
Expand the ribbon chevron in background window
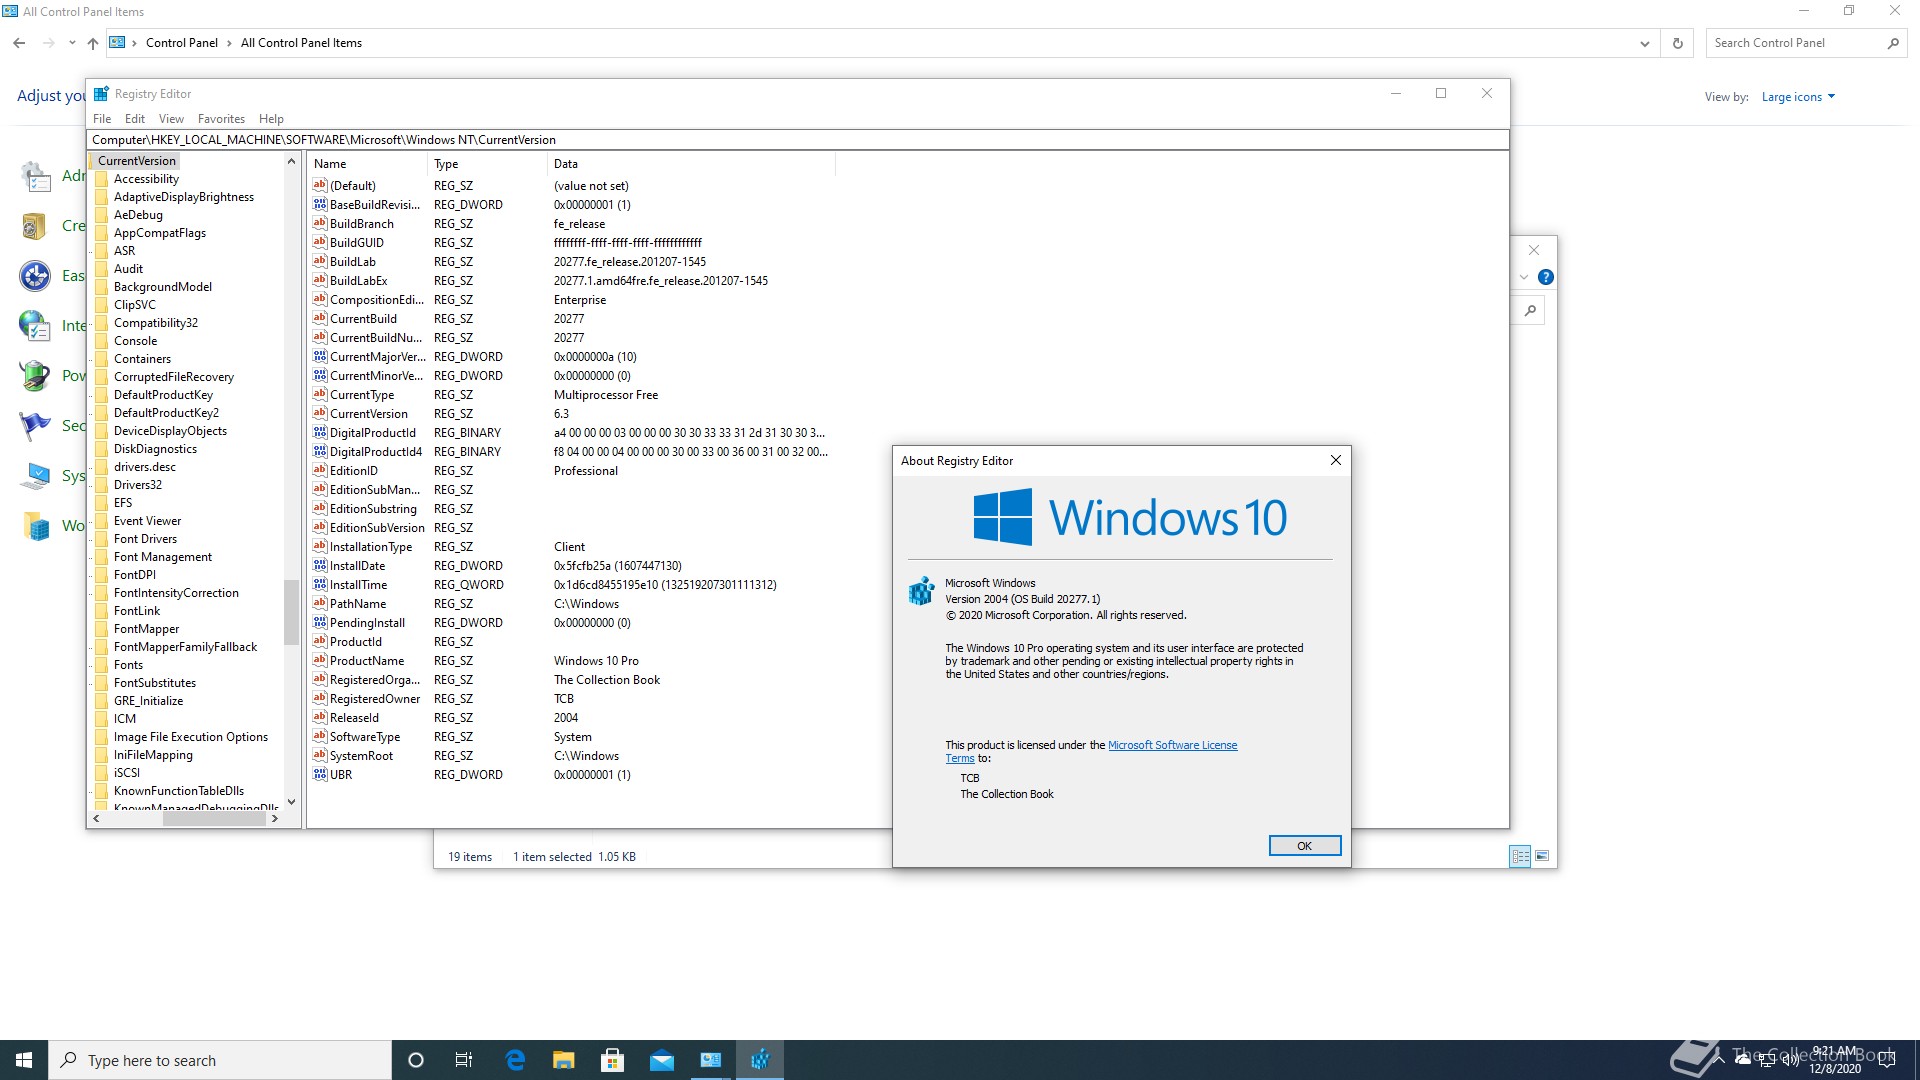1524,277
